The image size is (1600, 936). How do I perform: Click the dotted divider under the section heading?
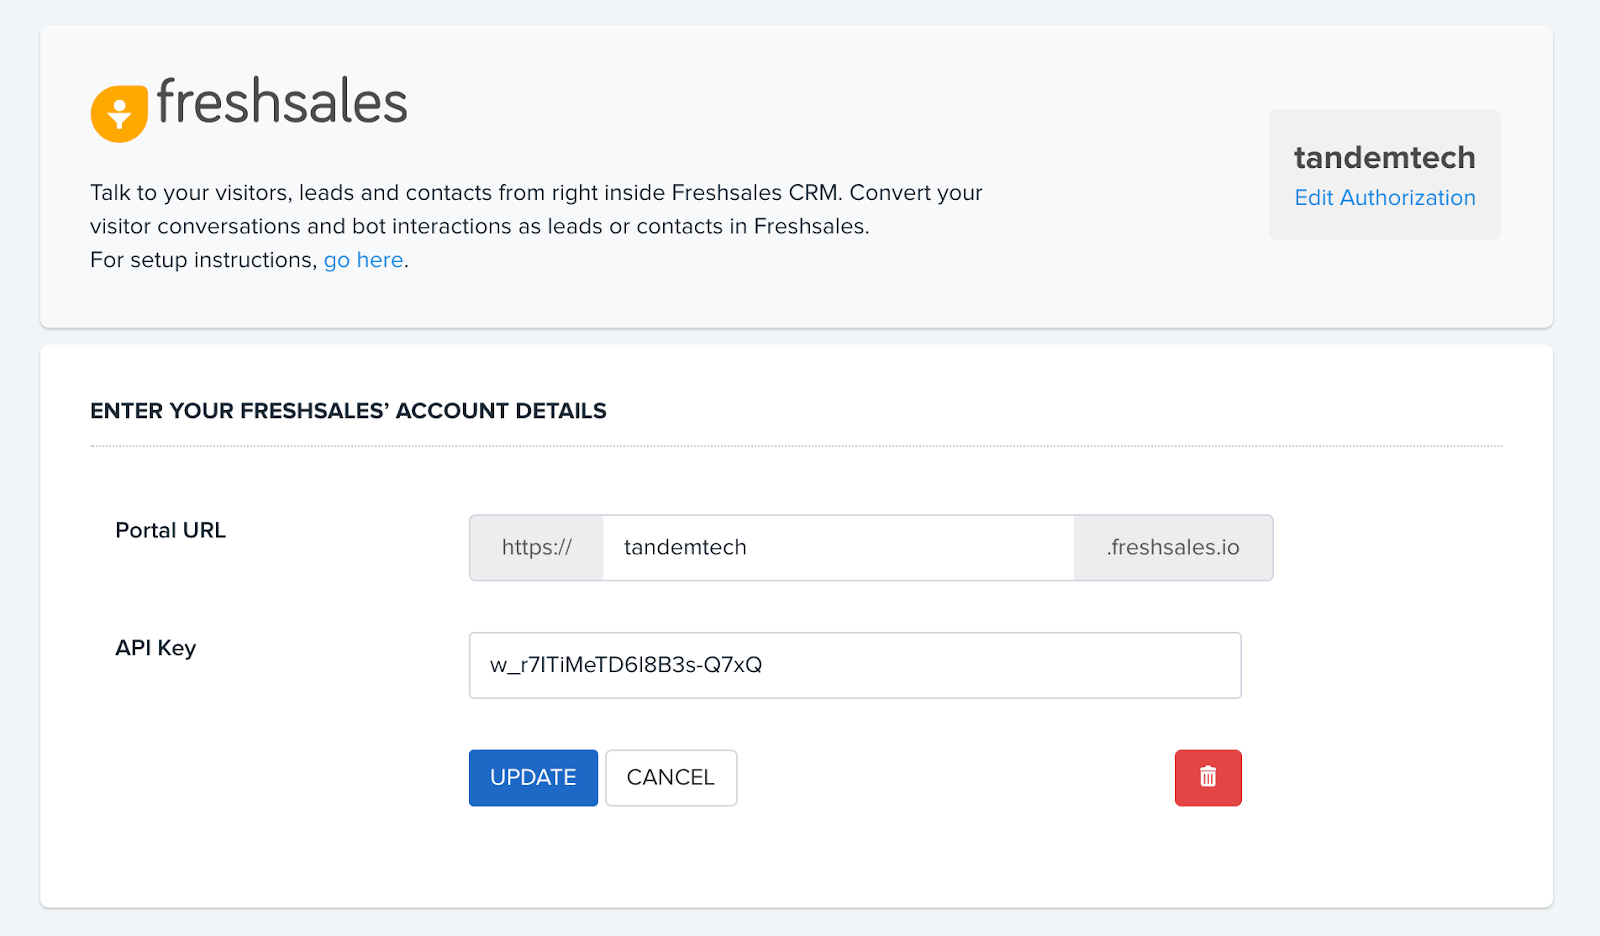796,446
